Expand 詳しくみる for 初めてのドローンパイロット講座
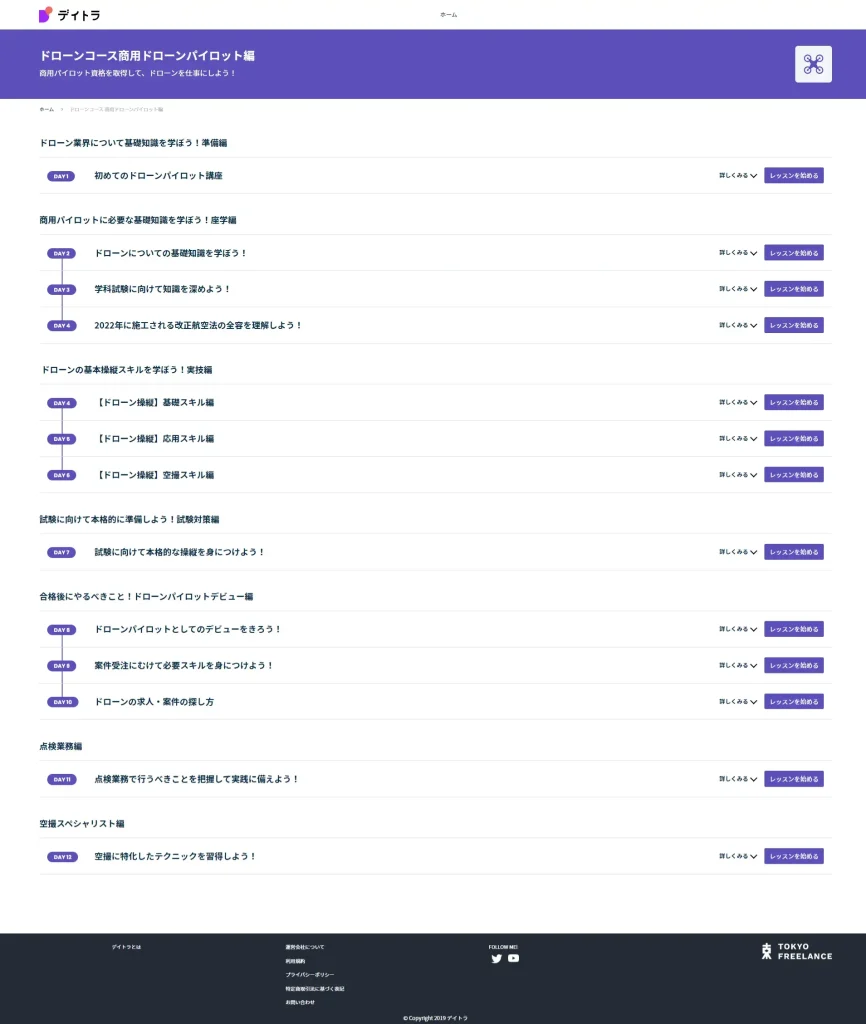Viewport: 866px width, 1024px height. coord(737,176)
